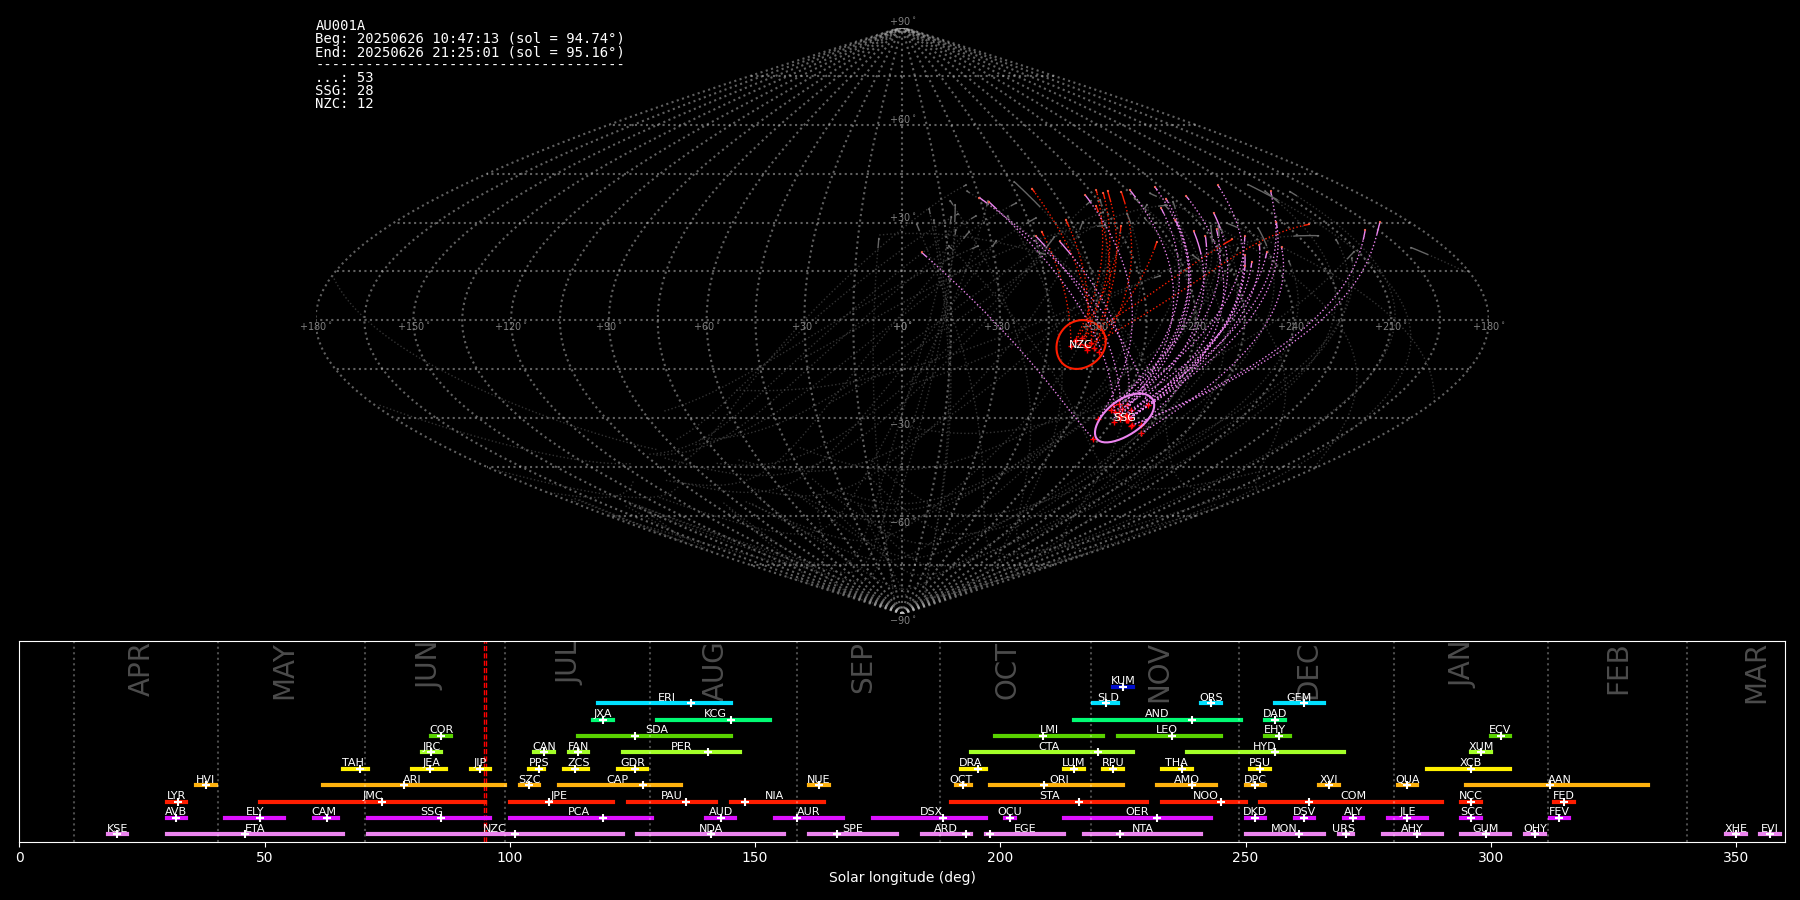This screenshot has width=1800, height=900.
Task: Select the URS shower label in the timeline
Action: pyautogui.click(x=1343, y=829)
